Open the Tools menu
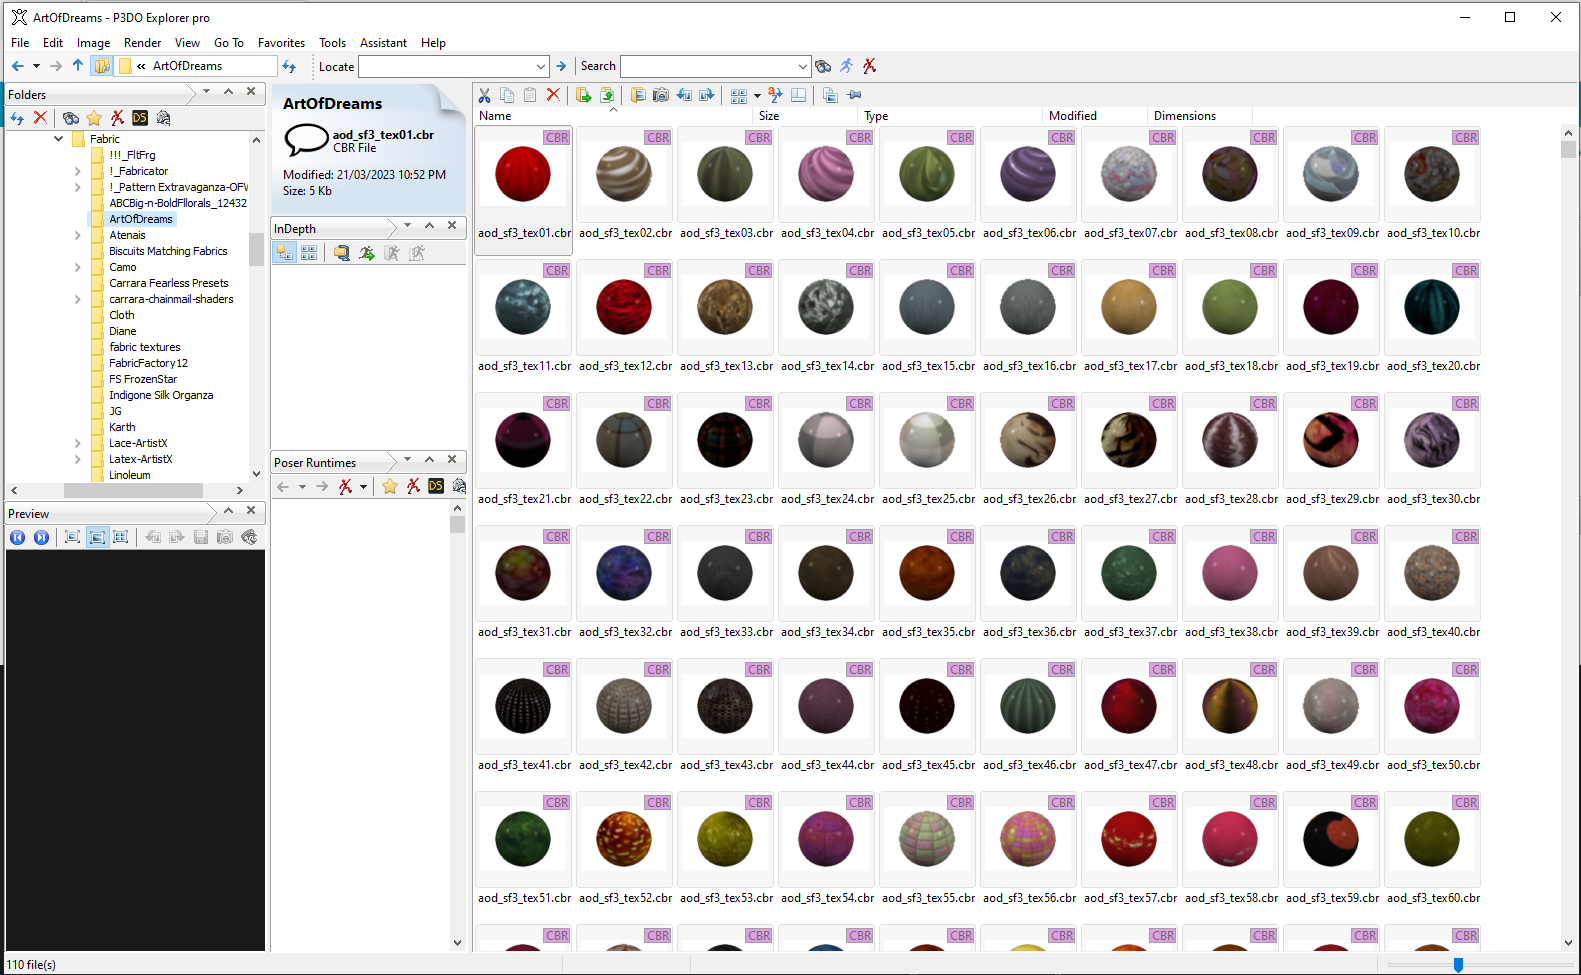Viewport: 1581px width, 975px height. [332, 43]
